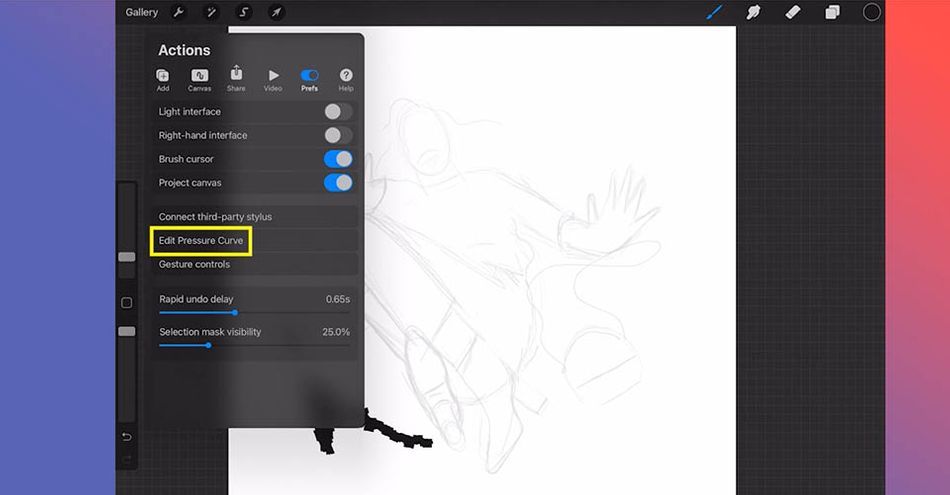This screenshot has height=495, width=950.
Task: Open Gesture controls
Action: (x=254, y=264)
